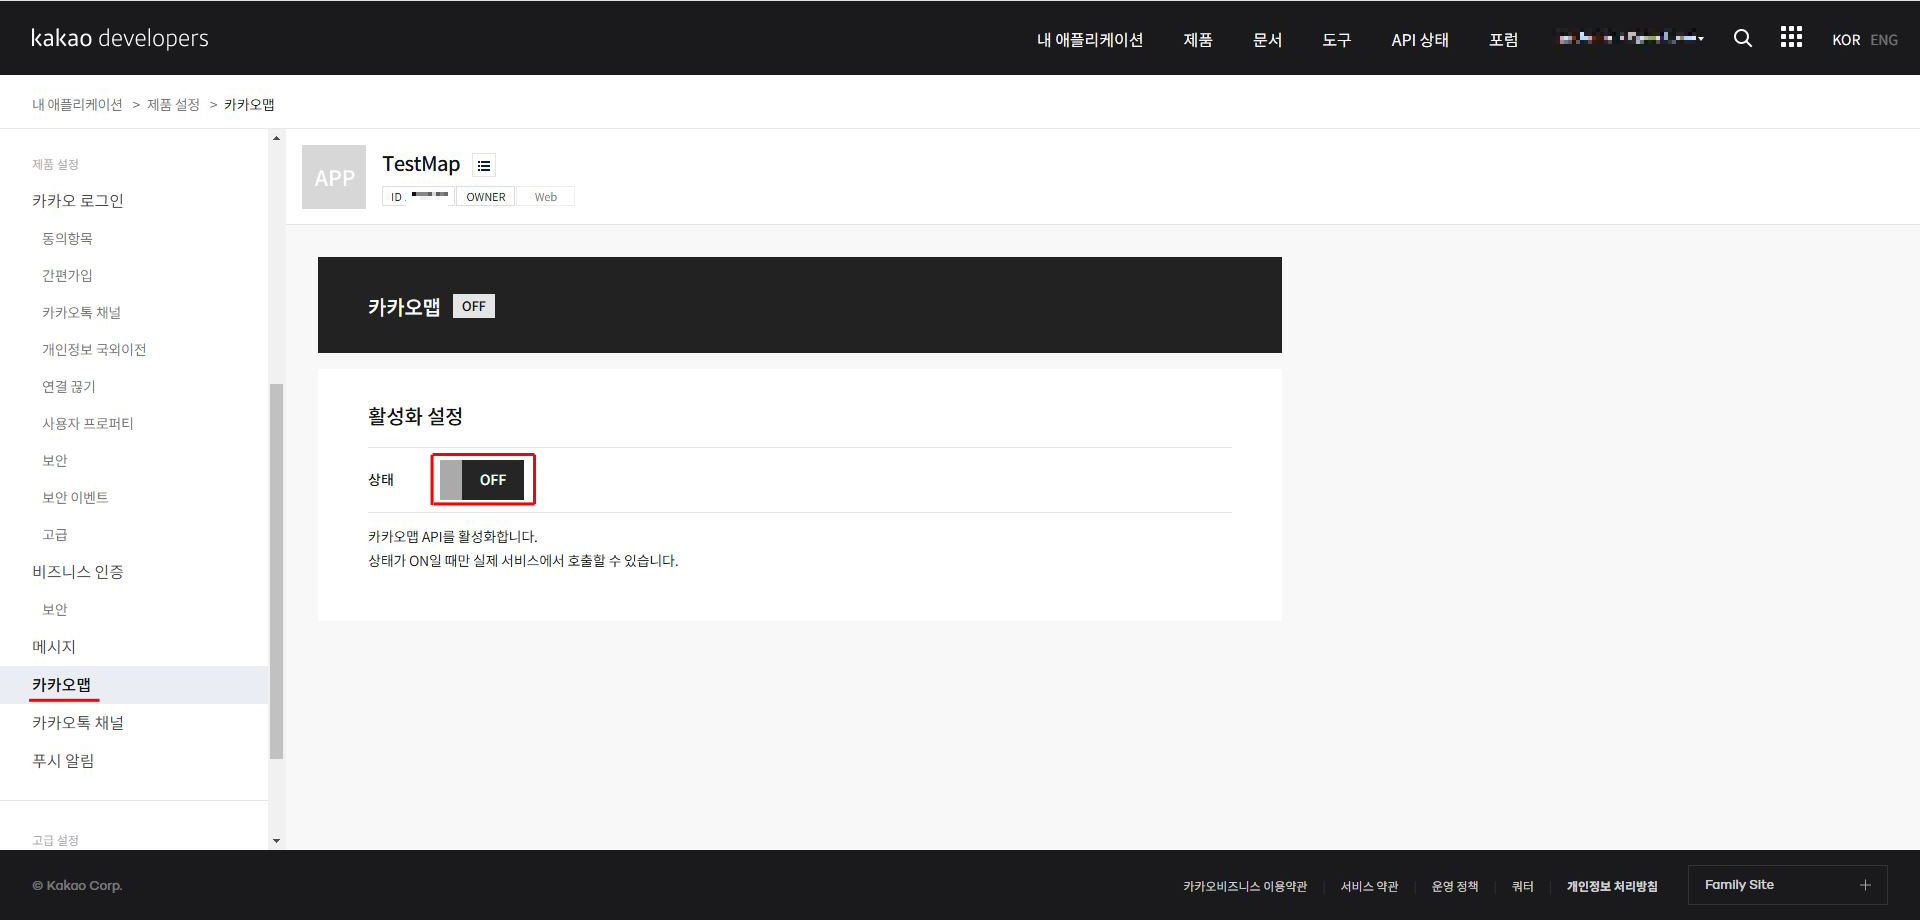Click the app list icon beside TestMap
Image resolution: width=1920 pixels, height=920 pixels.
pos(484,165)
